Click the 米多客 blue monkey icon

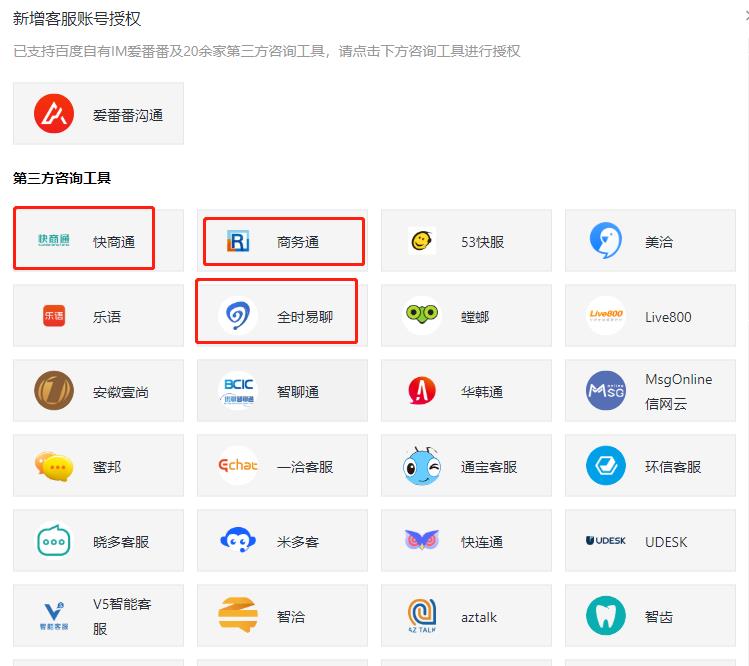click(x=238, y=540)
